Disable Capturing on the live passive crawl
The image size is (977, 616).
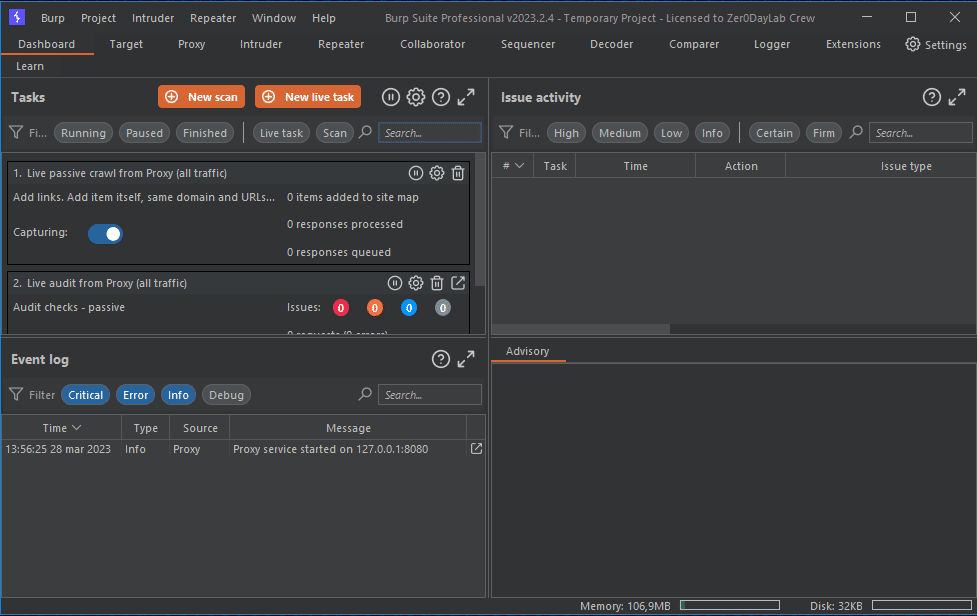click(x=105, y=233)
